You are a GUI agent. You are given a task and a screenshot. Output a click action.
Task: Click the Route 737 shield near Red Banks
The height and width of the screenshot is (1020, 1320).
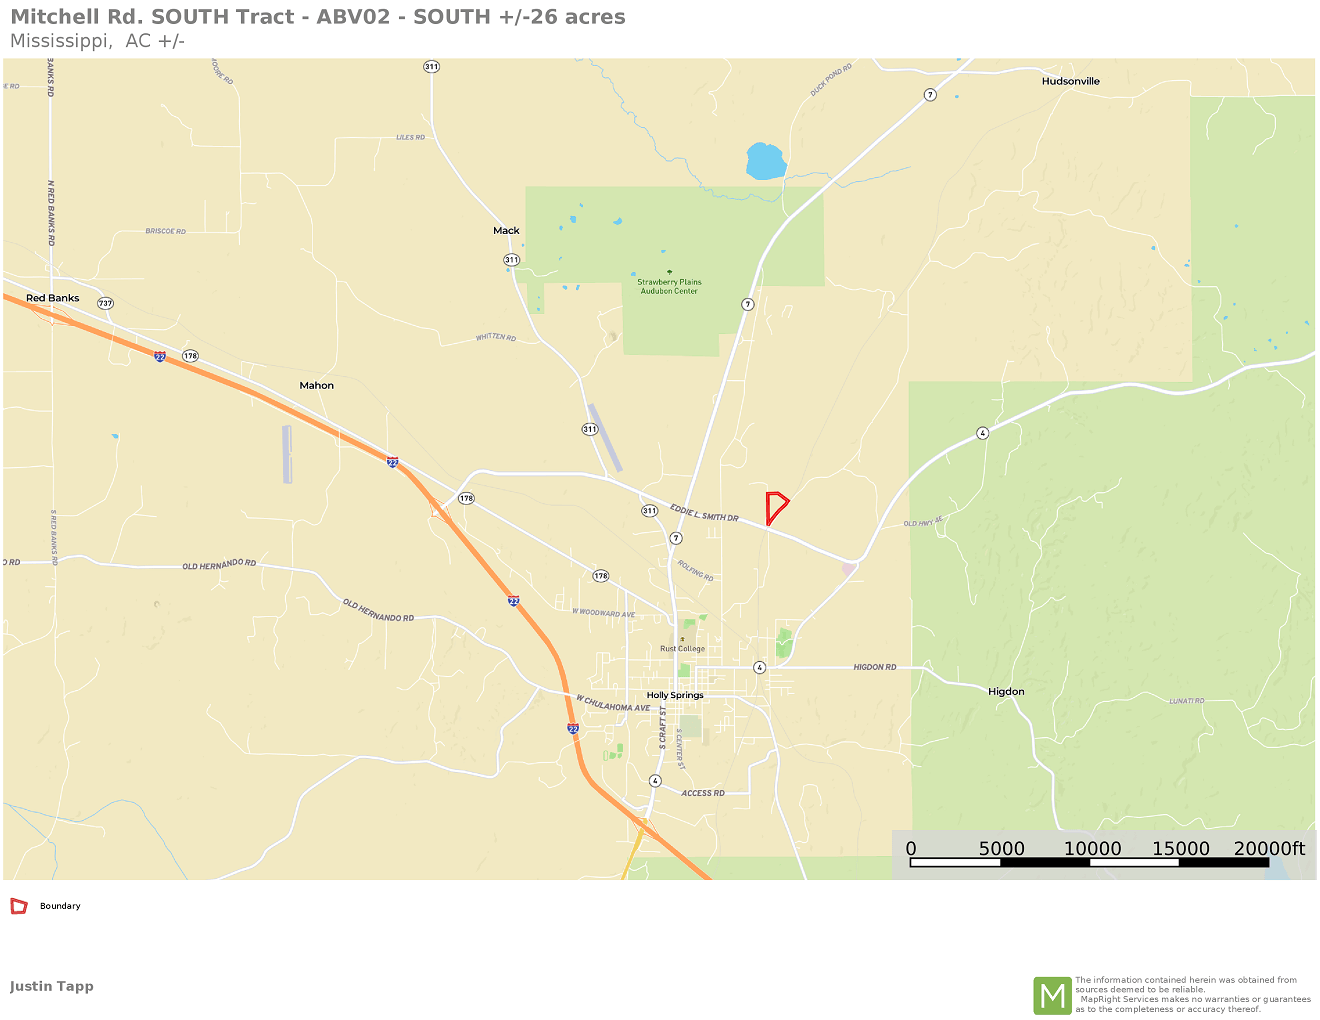pos(105,303)
